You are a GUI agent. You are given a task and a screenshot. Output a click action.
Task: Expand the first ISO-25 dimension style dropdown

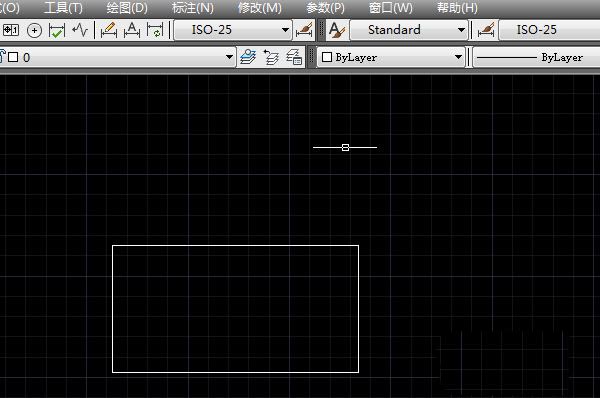coord(285,30)
